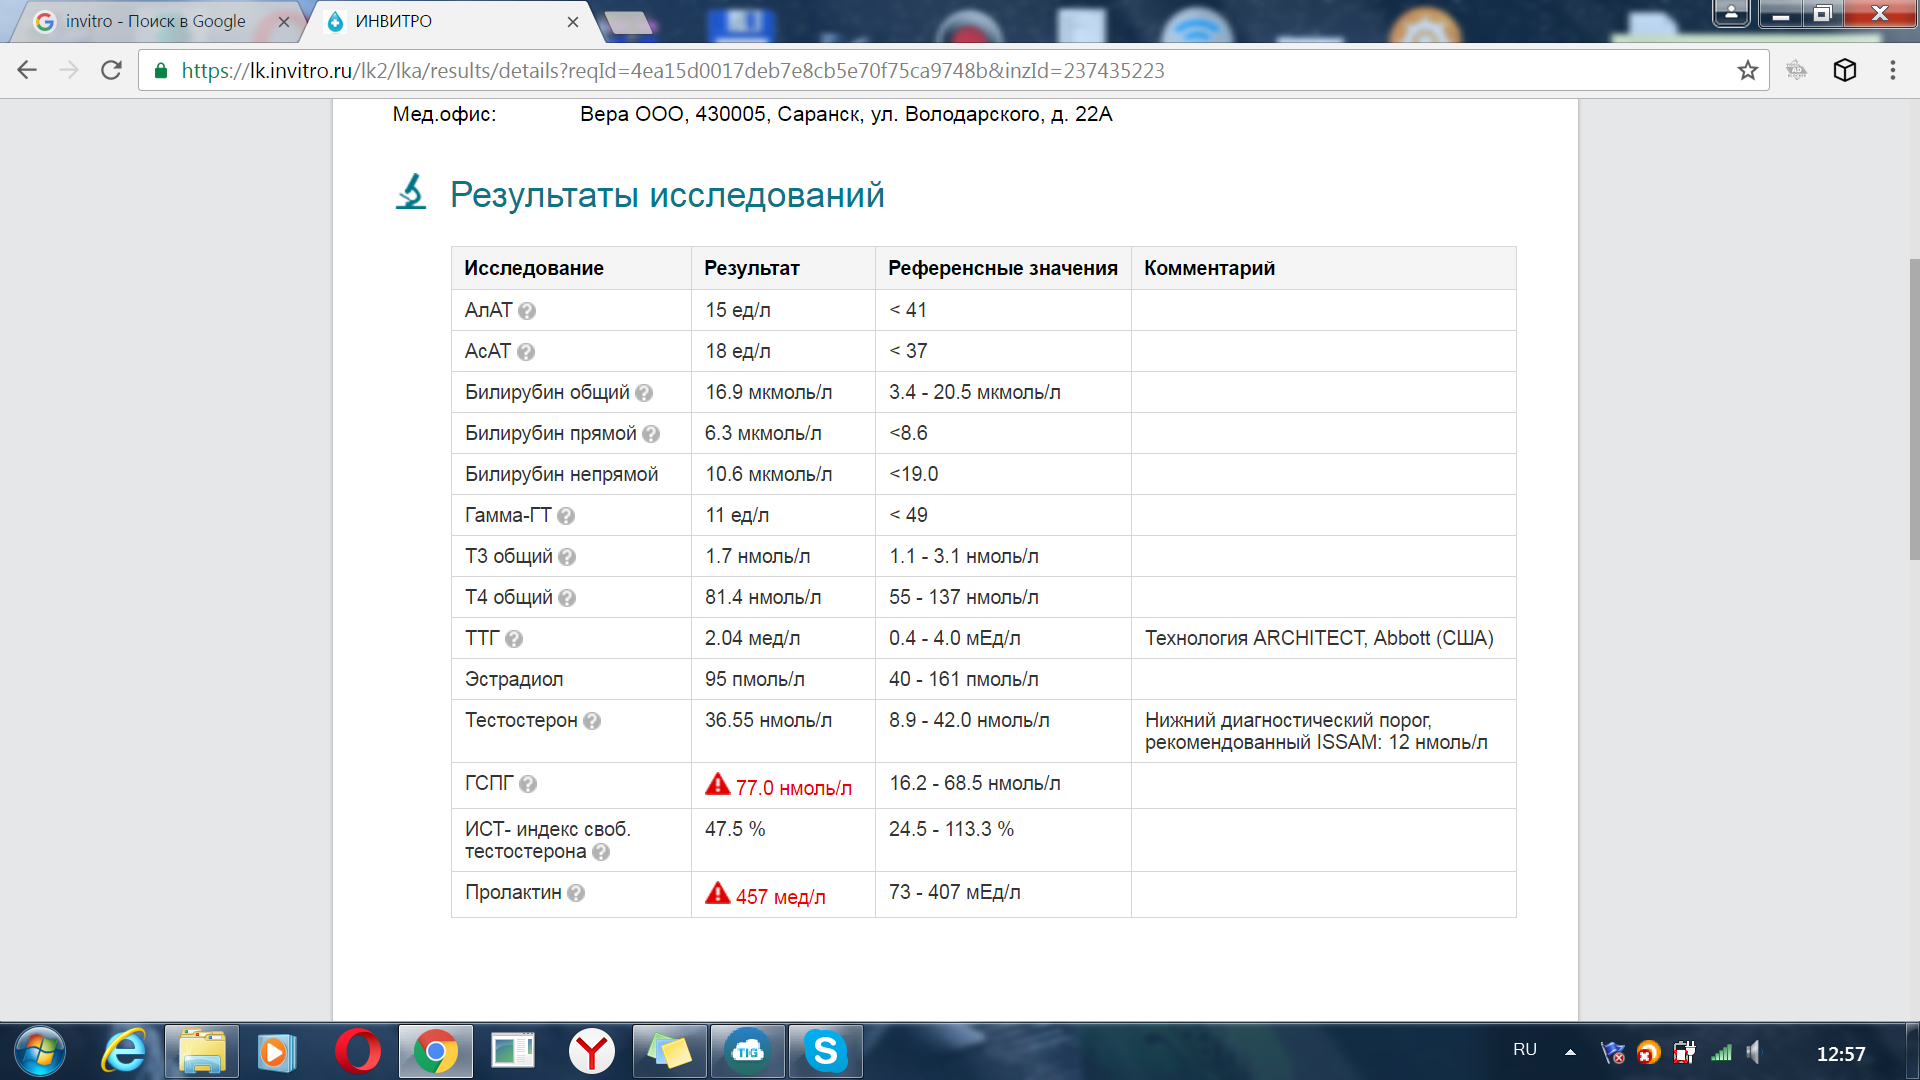The width and height of the screenshot is (1920, 1080).
Task: Click the Пролактин warning triangle icon
Action: (718, 894)
